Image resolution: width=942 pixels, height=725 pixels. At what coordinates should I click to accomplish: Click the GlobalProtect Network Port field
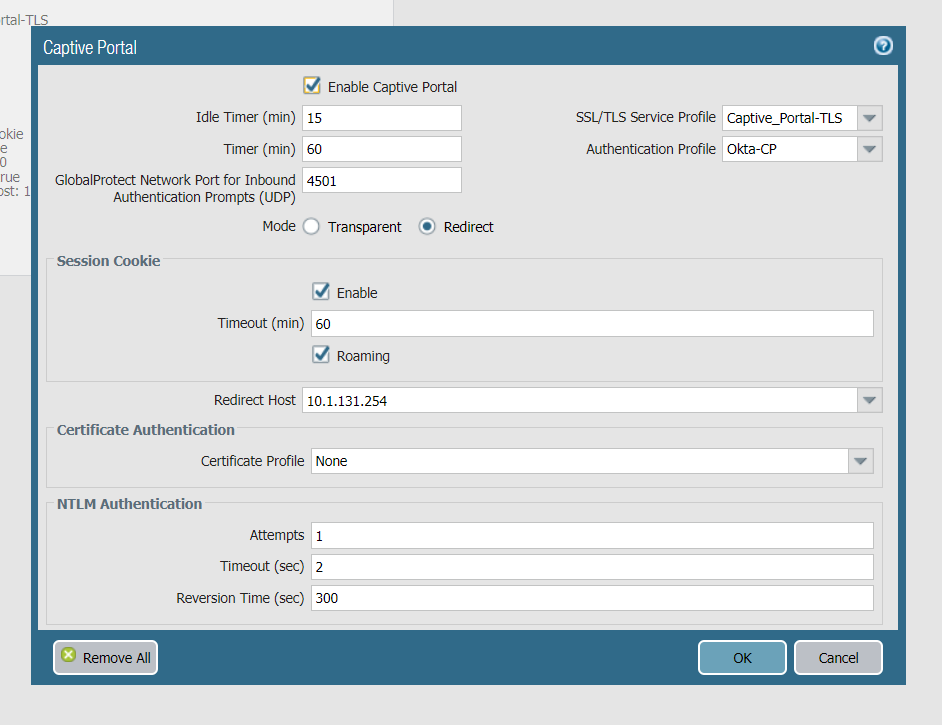(x=381, y=180)
